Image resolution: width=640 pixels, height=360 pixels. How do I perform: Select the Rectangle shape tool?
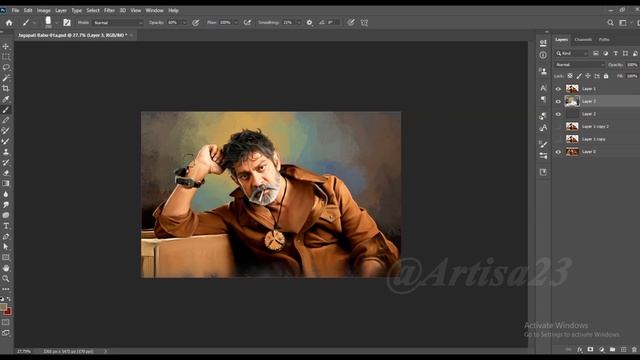(6, 258)
